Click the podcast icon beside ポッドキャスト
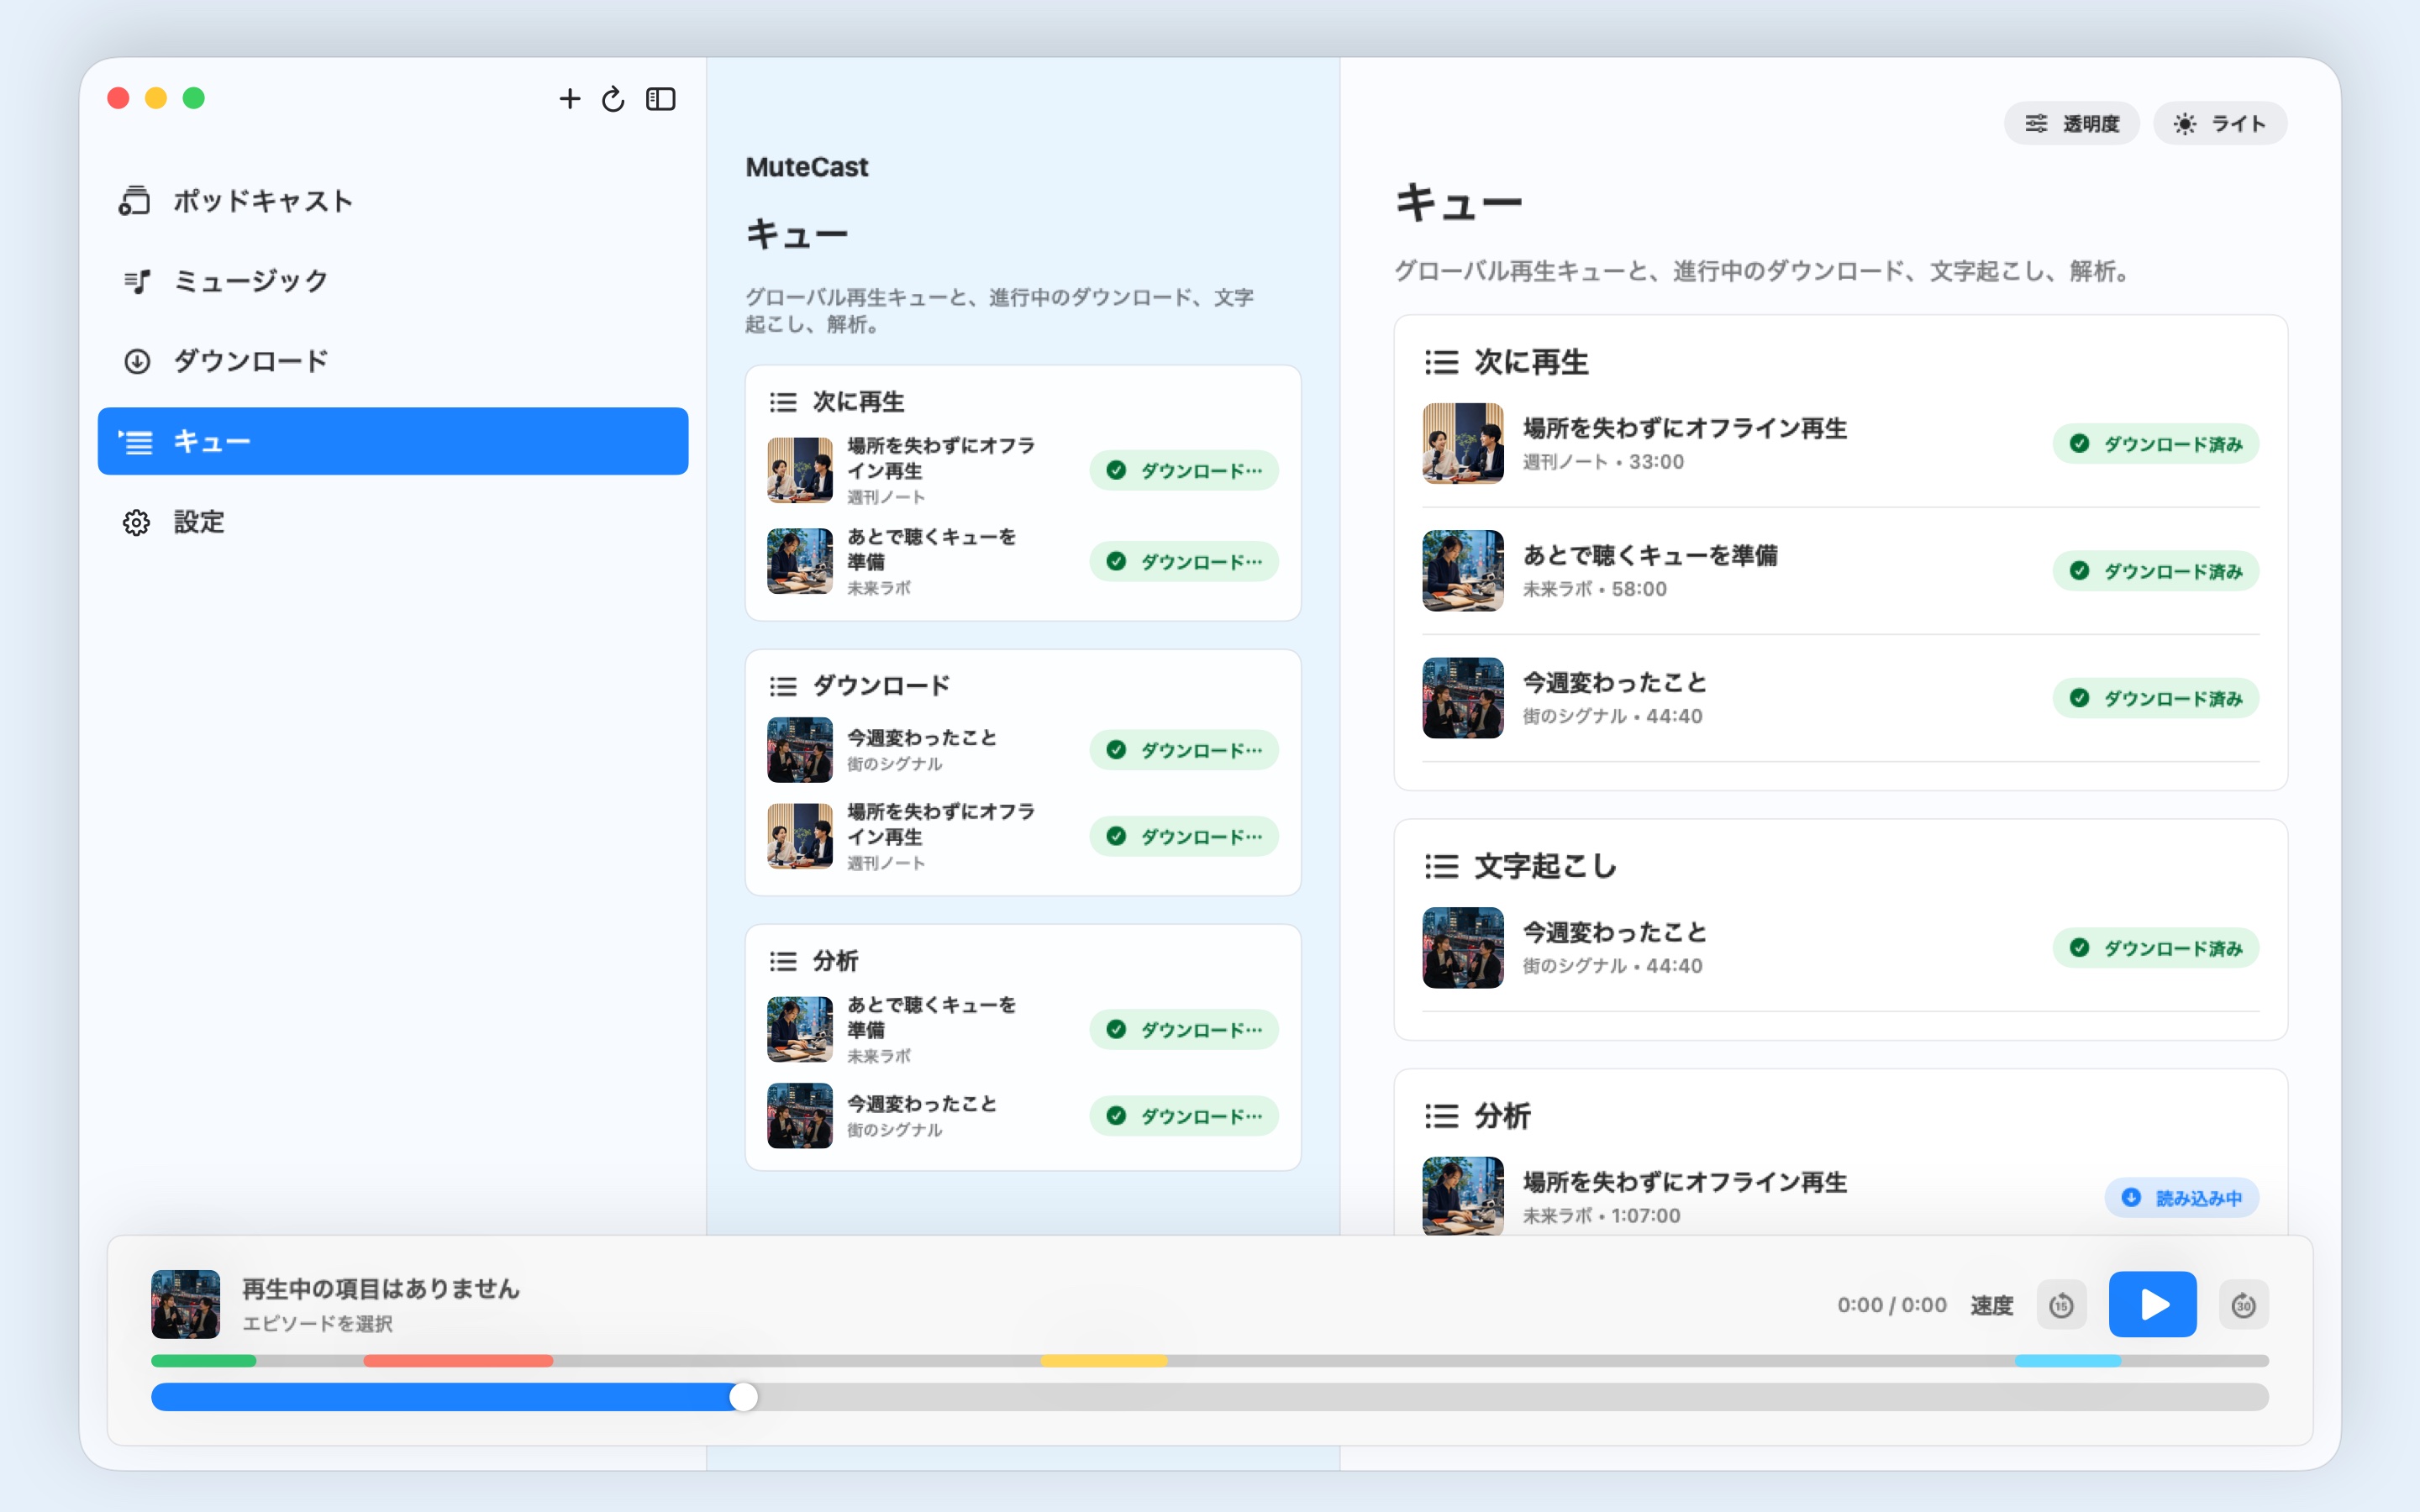Image resolution: width=2420 pixels, height=1512 pixels. 135,201
